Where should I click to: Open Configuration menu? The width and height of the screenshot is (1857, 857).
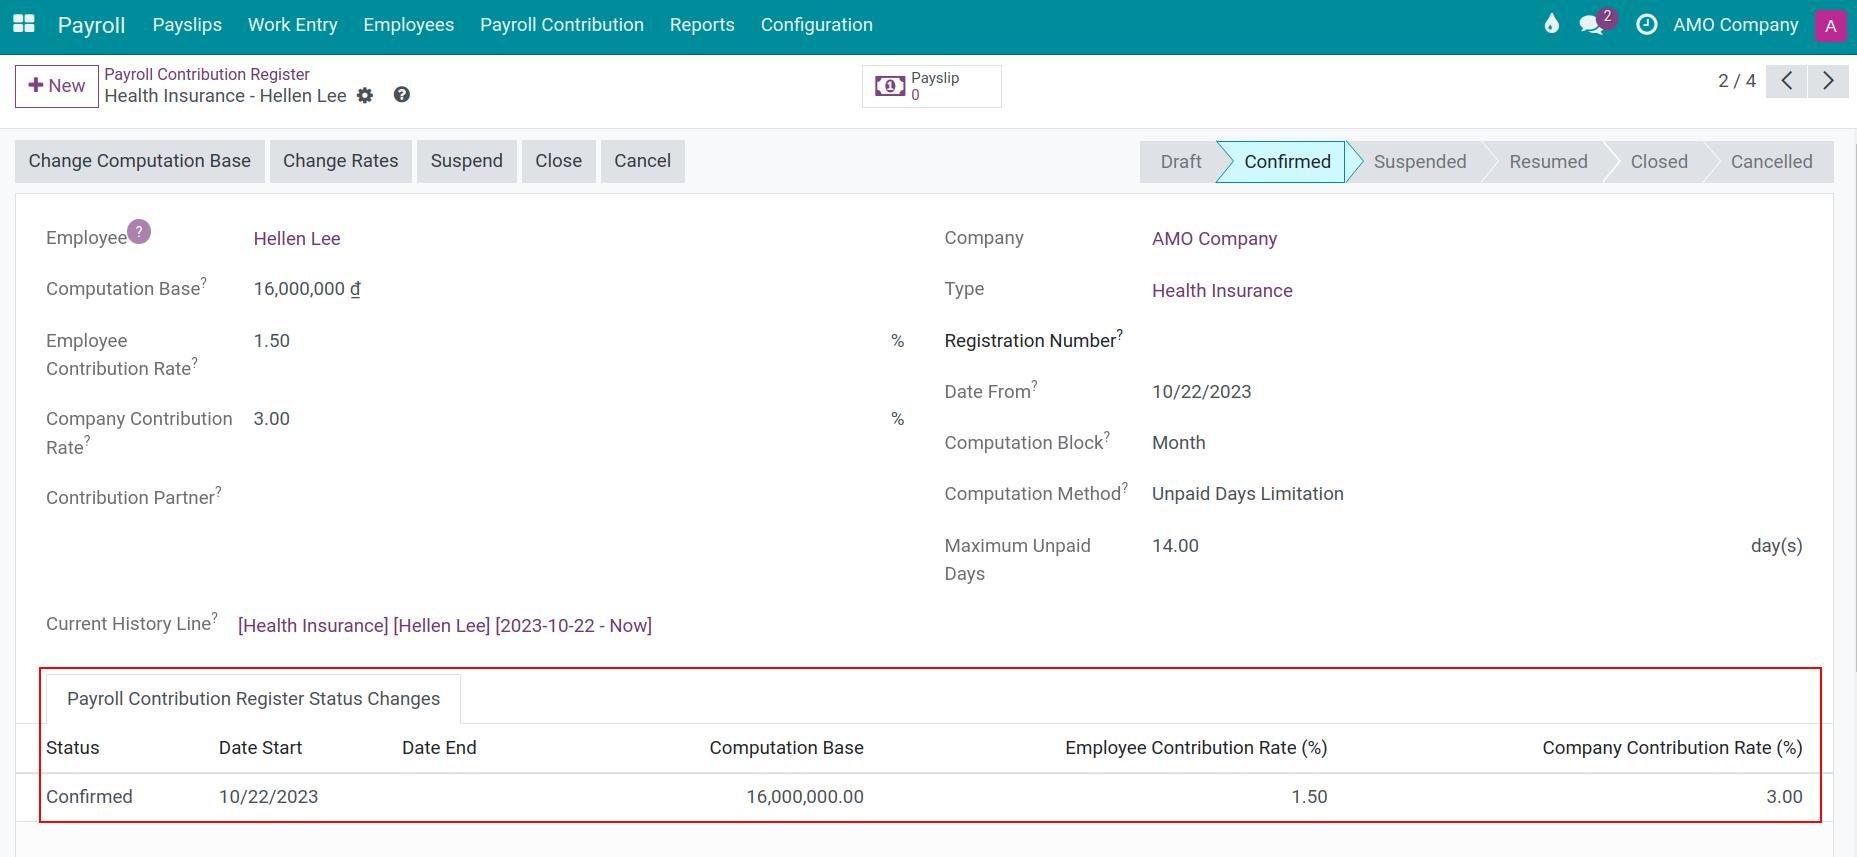pos(816,25)
